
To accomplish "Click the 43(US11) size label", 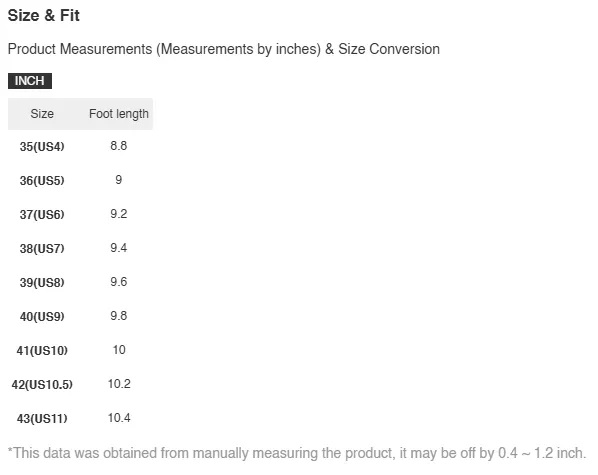I will [42, 419].
